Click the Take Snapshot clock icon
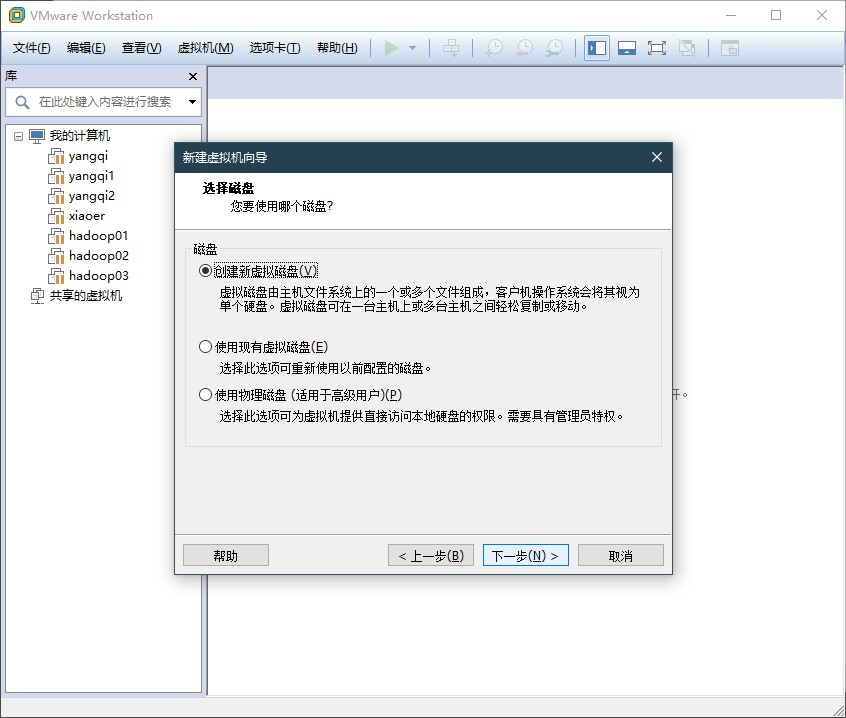Viewport: 846px width, 718px height. click(x=494, y=48)
